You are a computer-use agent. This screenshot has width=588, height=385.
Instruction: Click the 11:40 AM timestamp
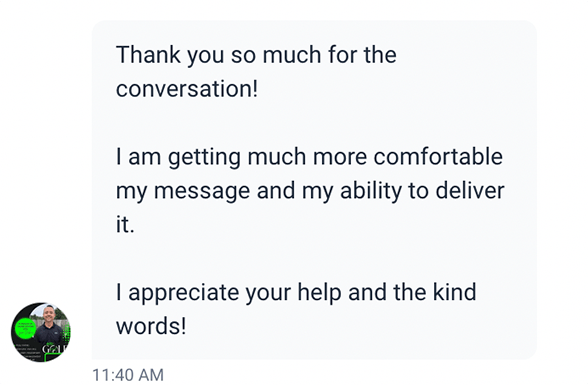click(x=128, y=375)
